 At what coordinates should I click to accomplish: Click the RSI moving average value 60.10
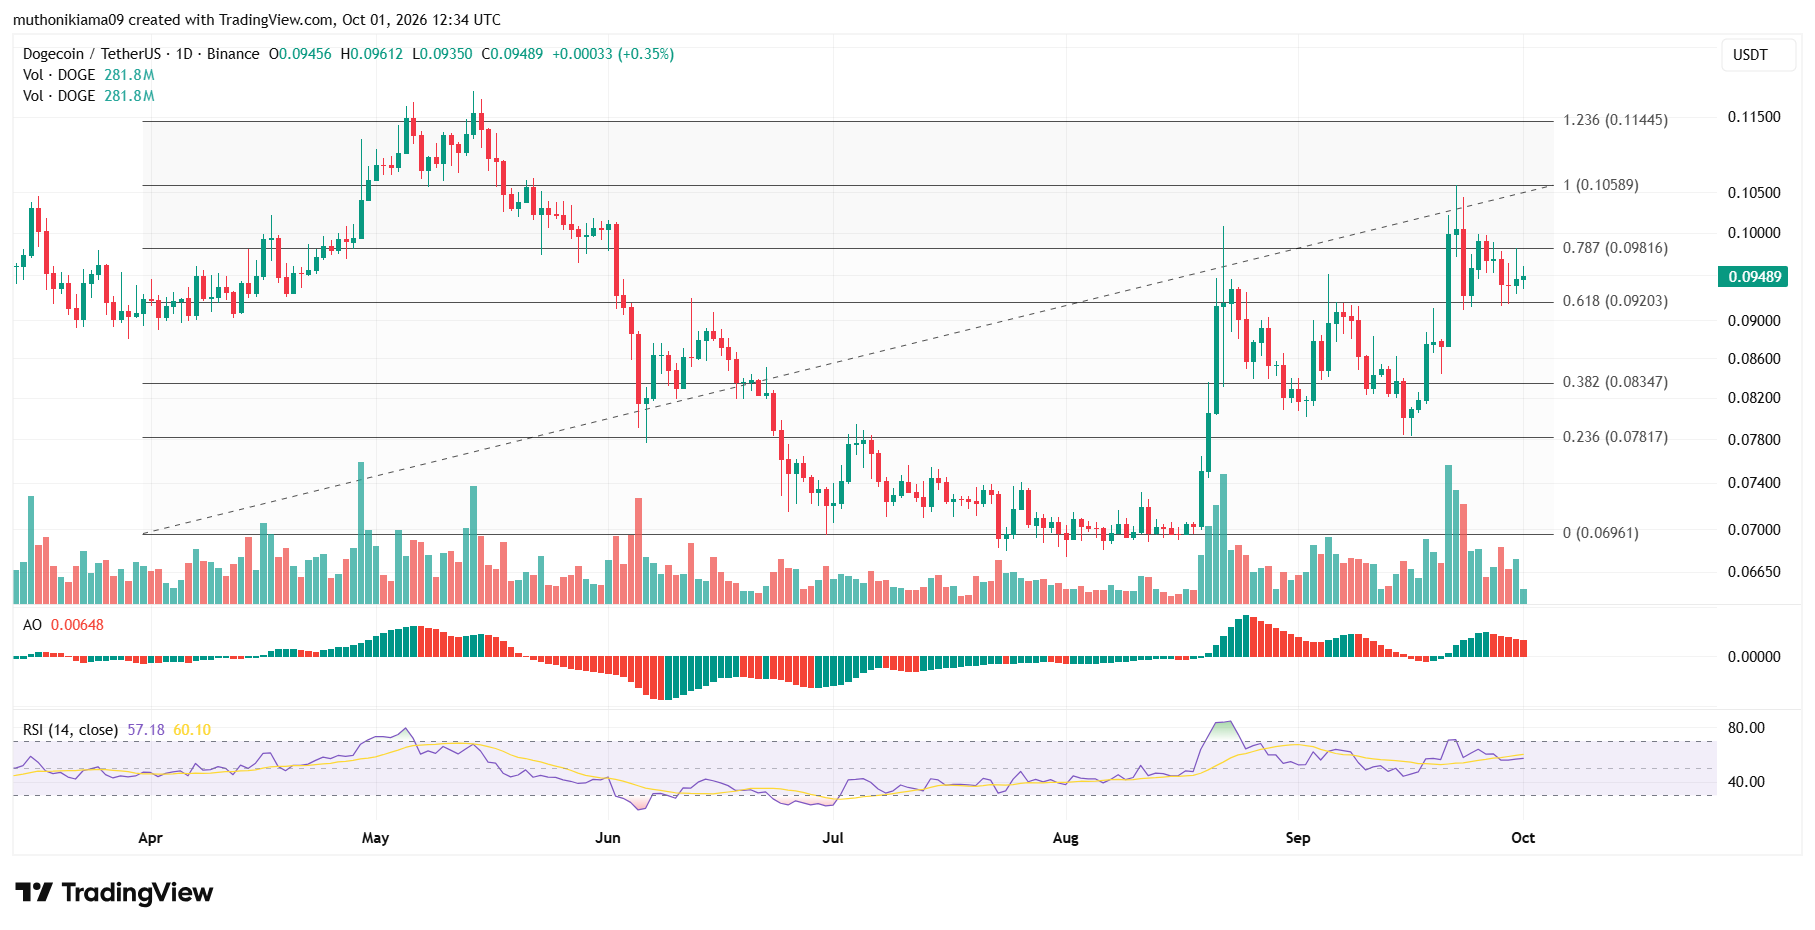(x=192, y=730)
